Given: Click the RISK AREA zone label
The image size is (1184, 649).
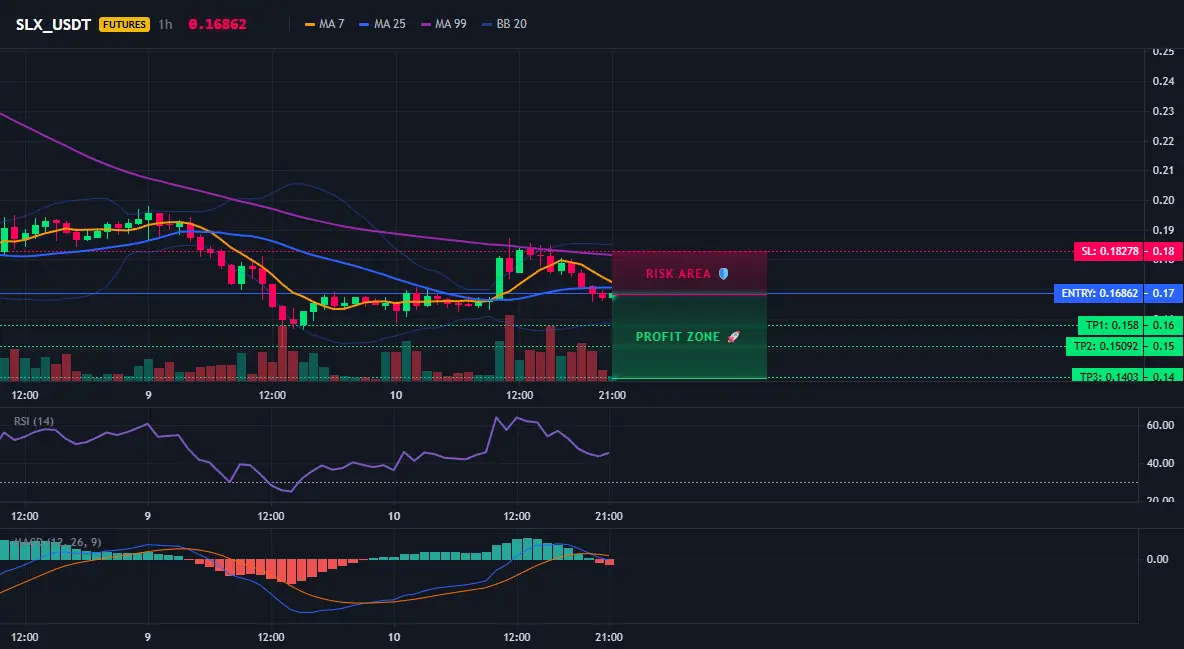Looking at the screenshot, I should (678, 274).
